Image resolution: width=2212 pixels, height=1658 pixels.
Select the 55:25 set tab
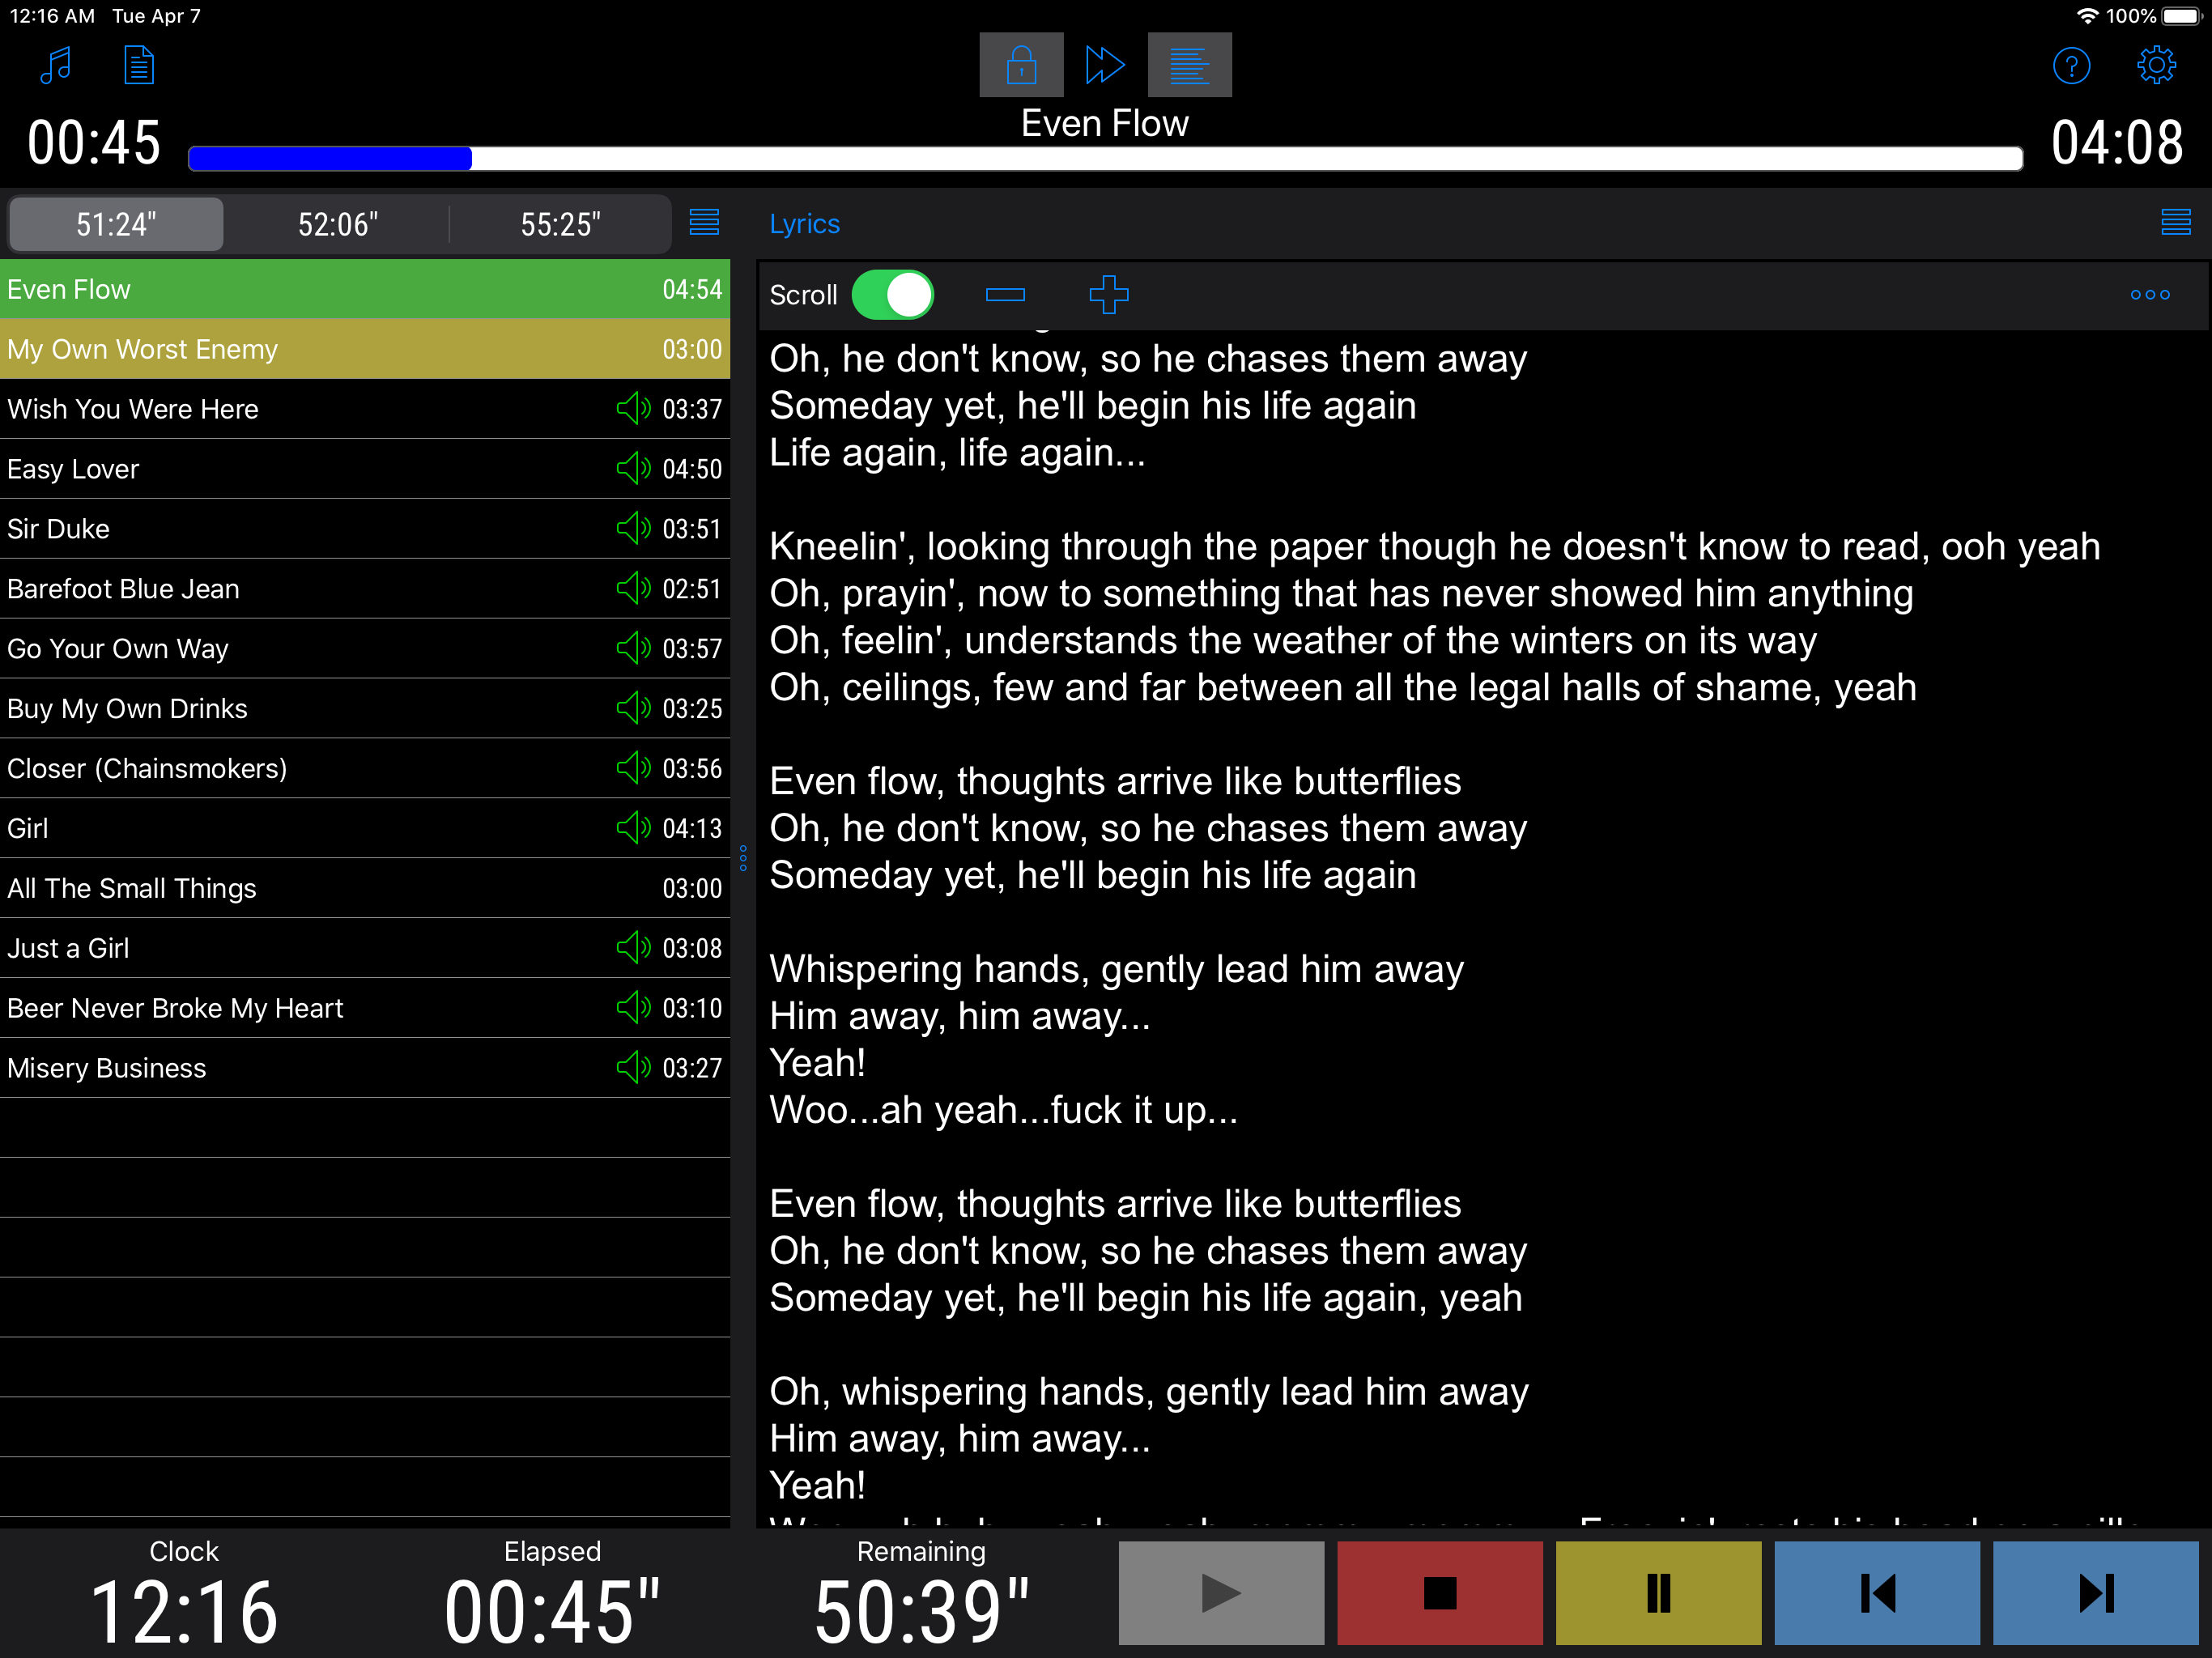[560, 224]
